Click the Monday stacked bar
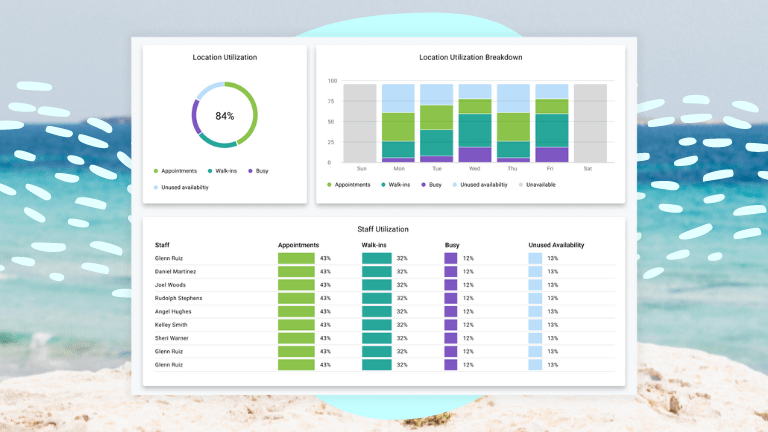 pos(398,122)
